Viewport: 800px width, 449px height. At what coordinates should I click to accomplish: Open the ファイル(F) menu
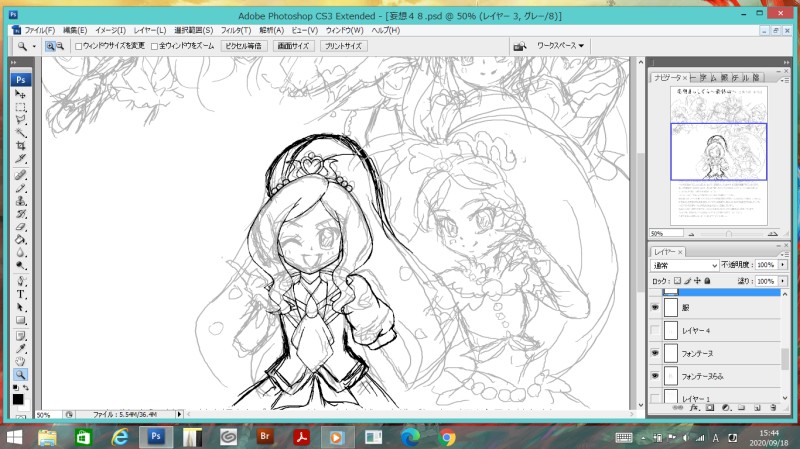40,31
